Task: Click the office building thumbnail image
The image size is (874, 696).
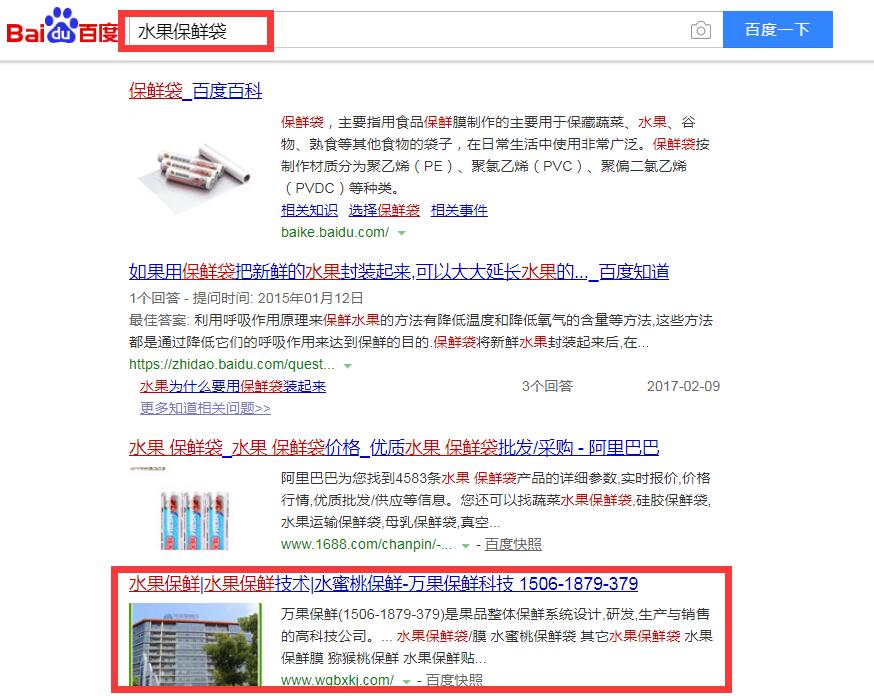Action: coord(195,644)
